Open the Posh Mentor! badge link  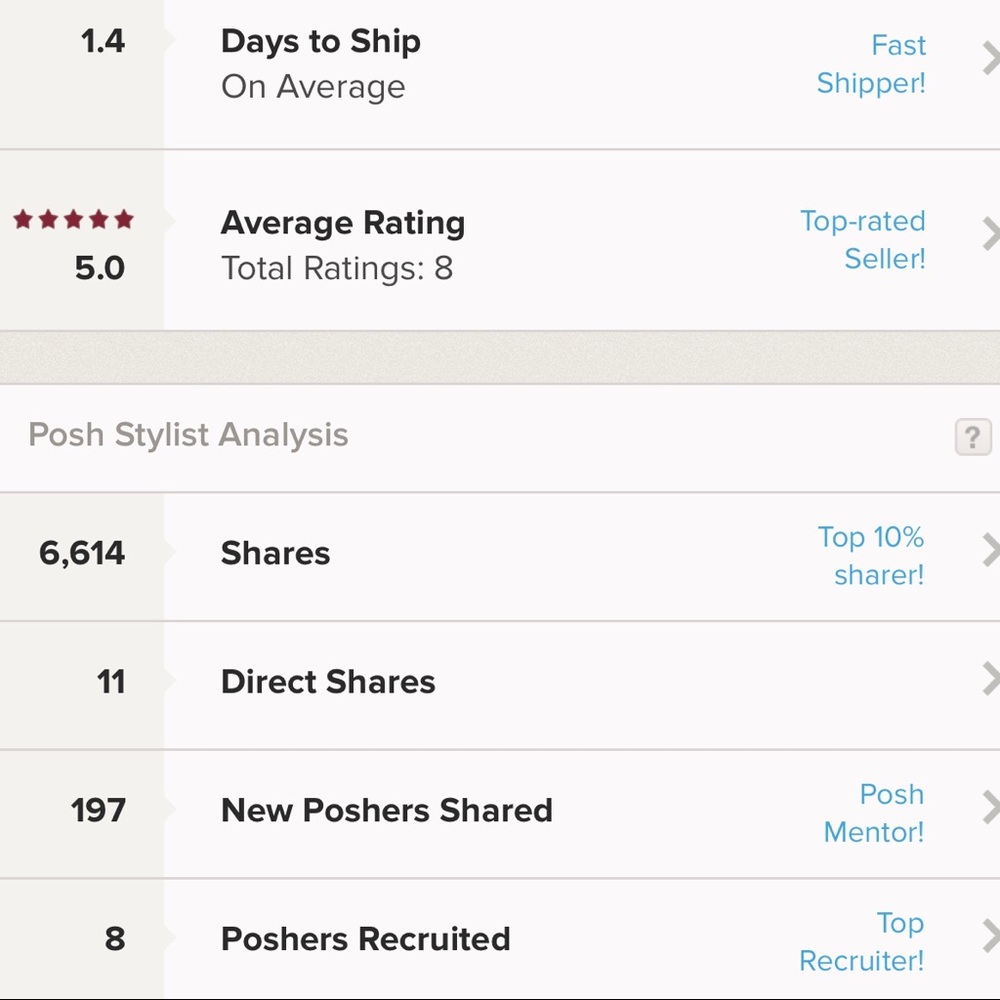[x=874, y=813]
